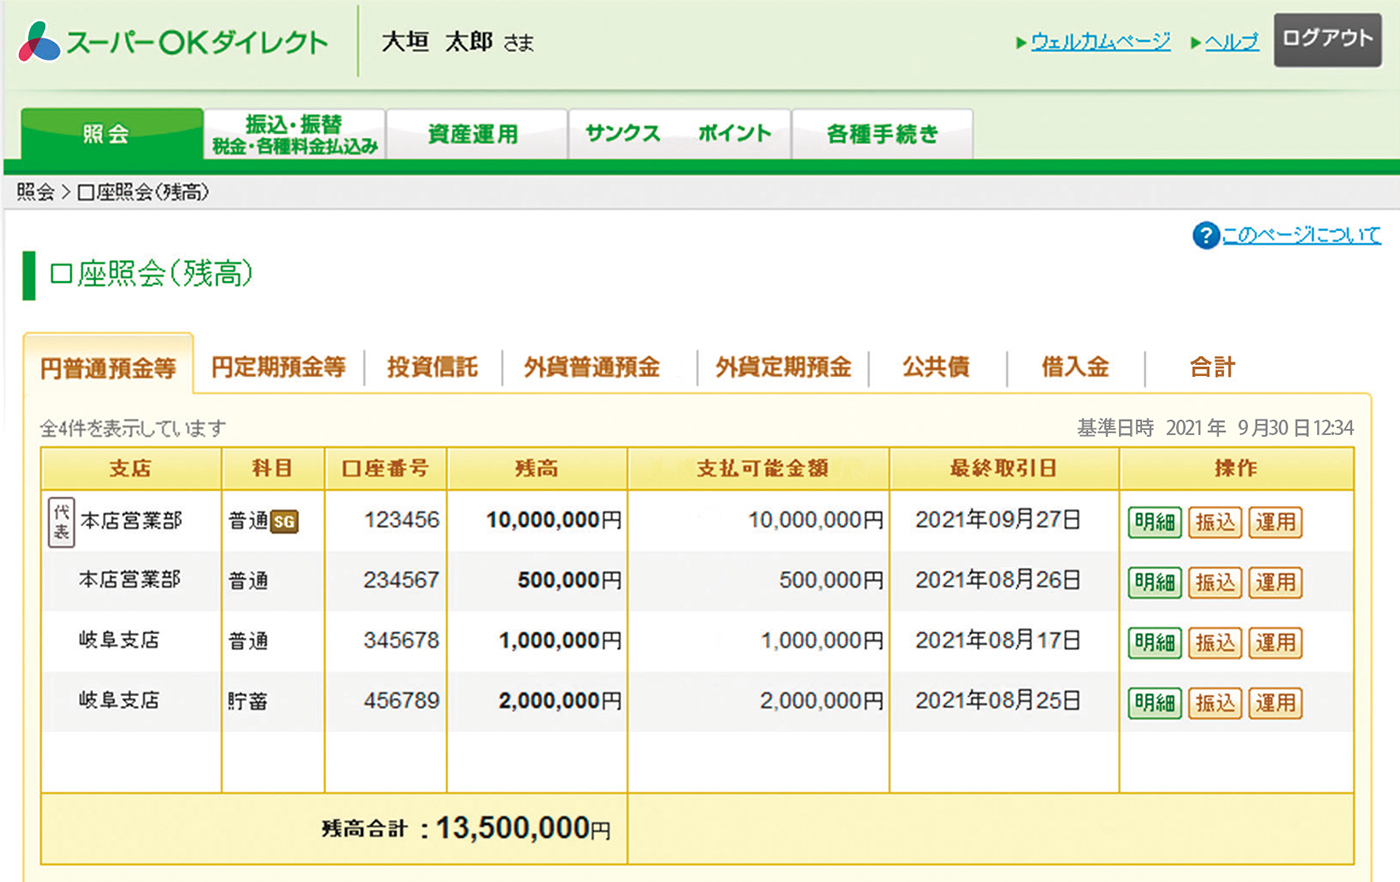Viewport: 1400px width, 882px height.
Task: Switch to the 合計 tab
Action: pyautogui.click(x=1212, y=367)
